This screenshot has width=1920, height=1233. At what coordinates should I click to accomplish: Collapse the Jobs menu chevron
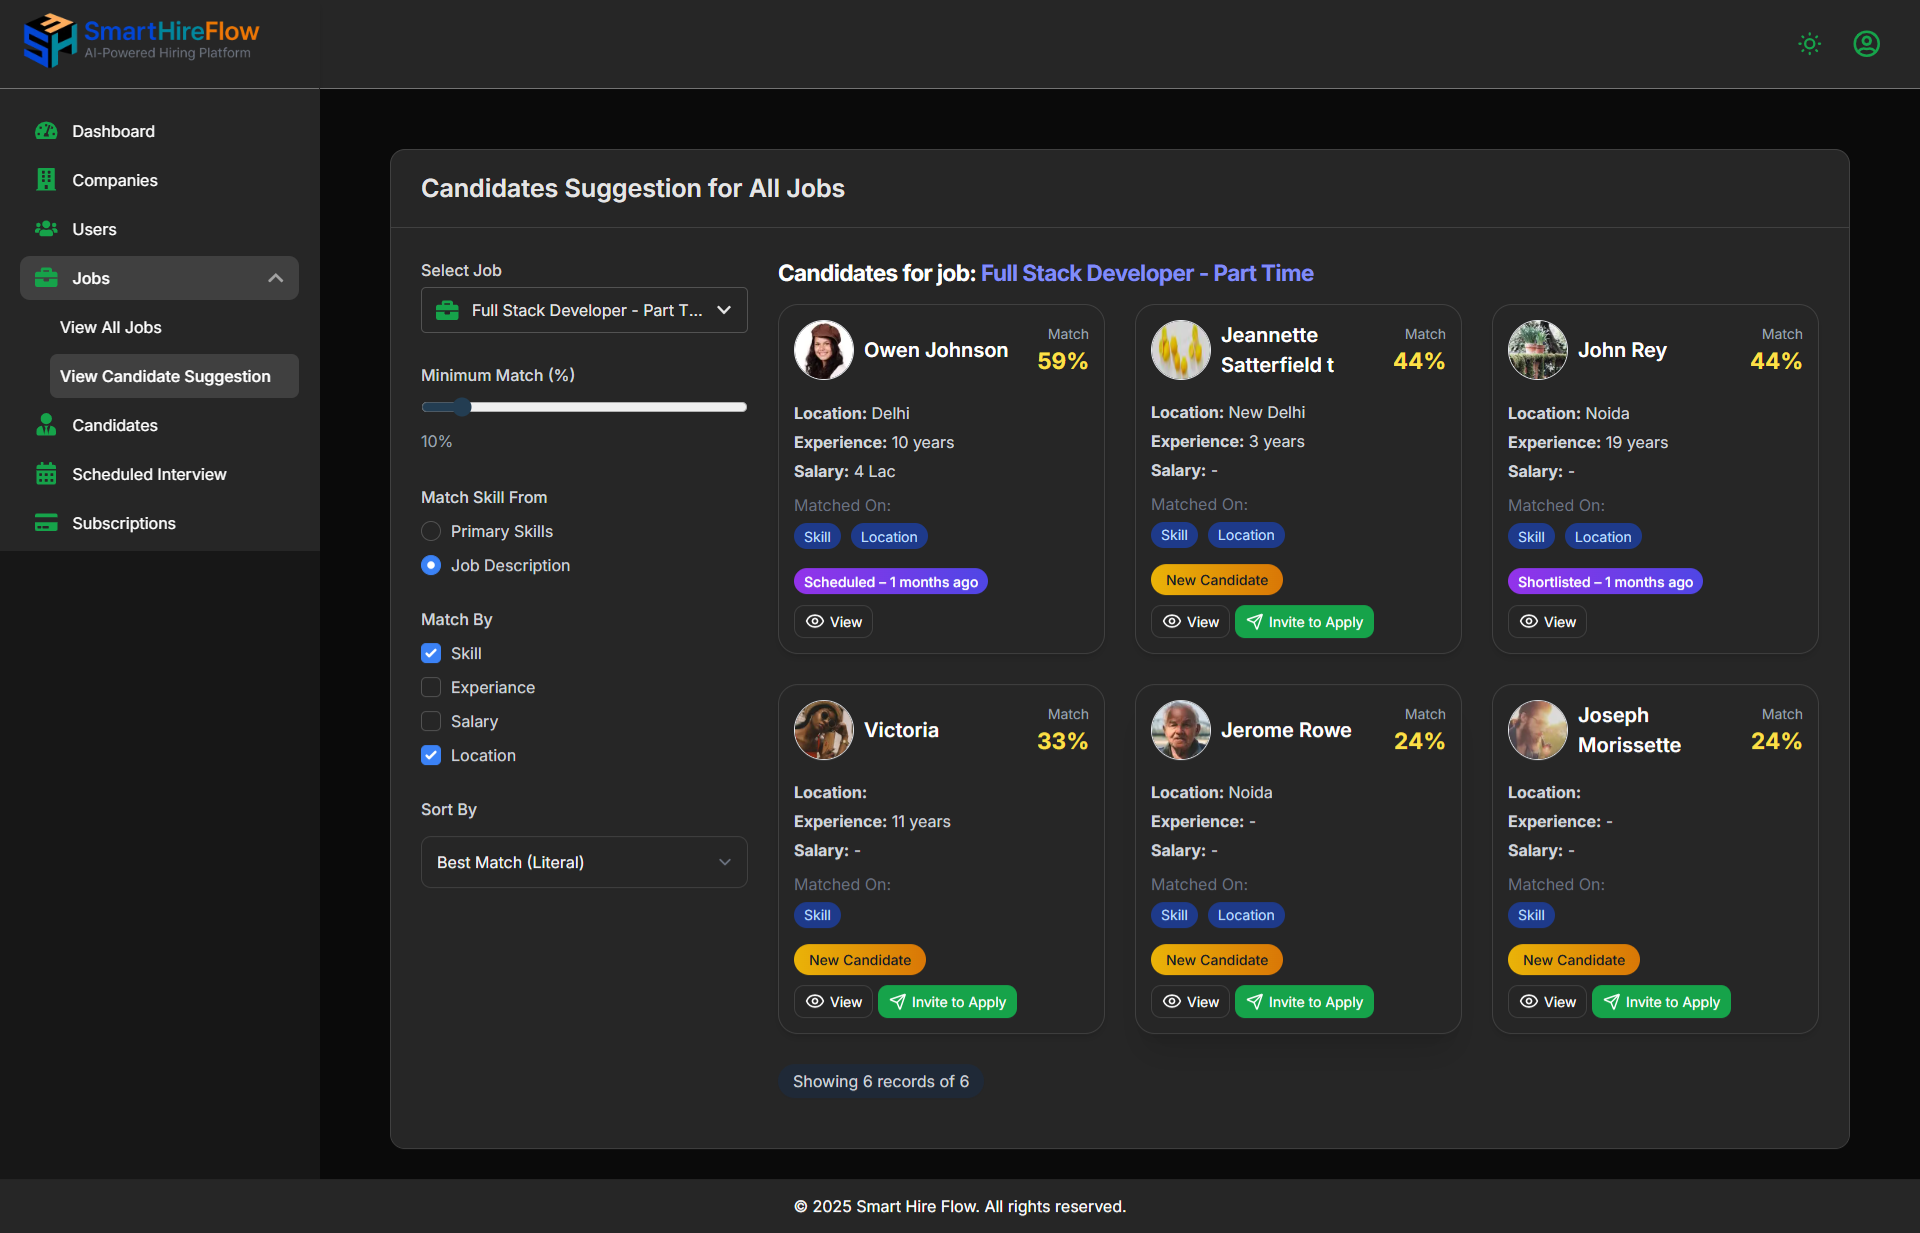click(x=276, y=278)
